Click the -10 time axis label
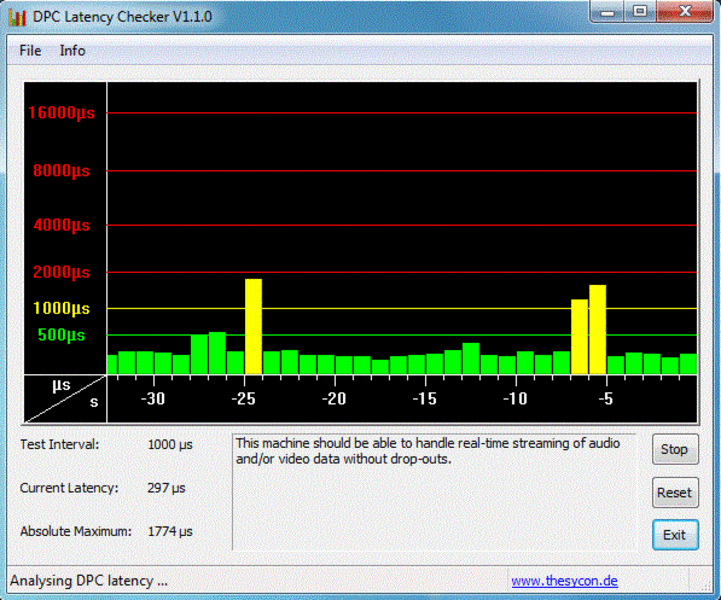Image resolution: width=721 pixels, height=600 pixels. click(515, 398)
